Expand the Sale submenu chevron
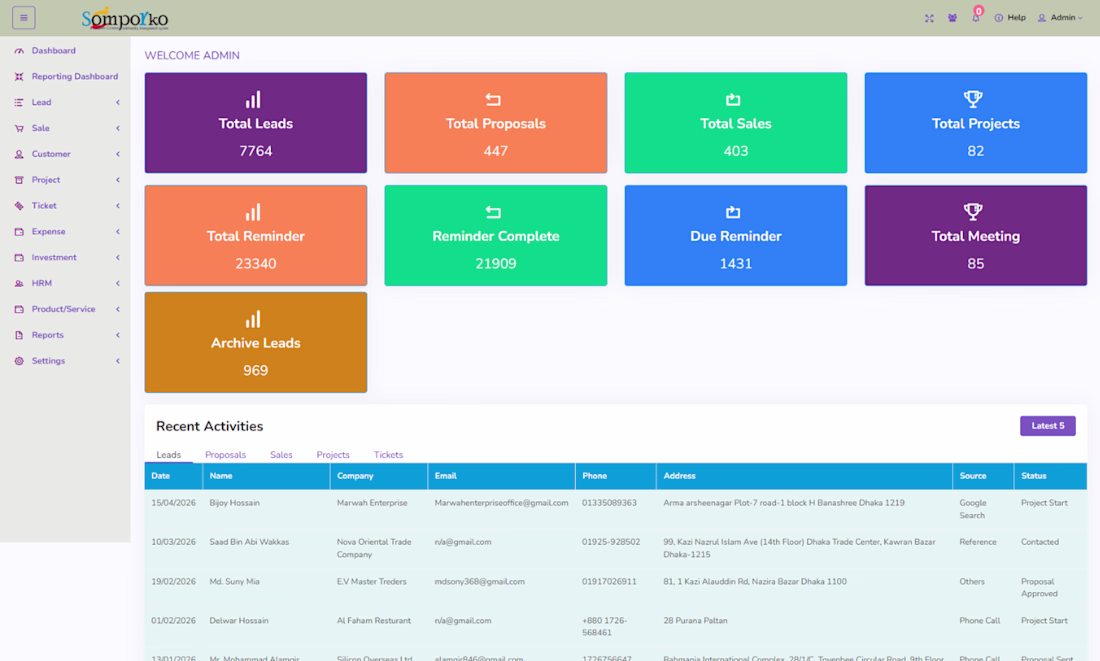 [118, 128]
